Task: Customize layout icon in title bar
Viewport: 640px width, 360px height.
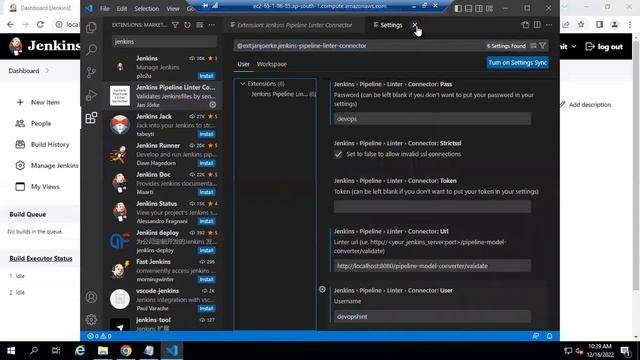Action: (489, 9)
